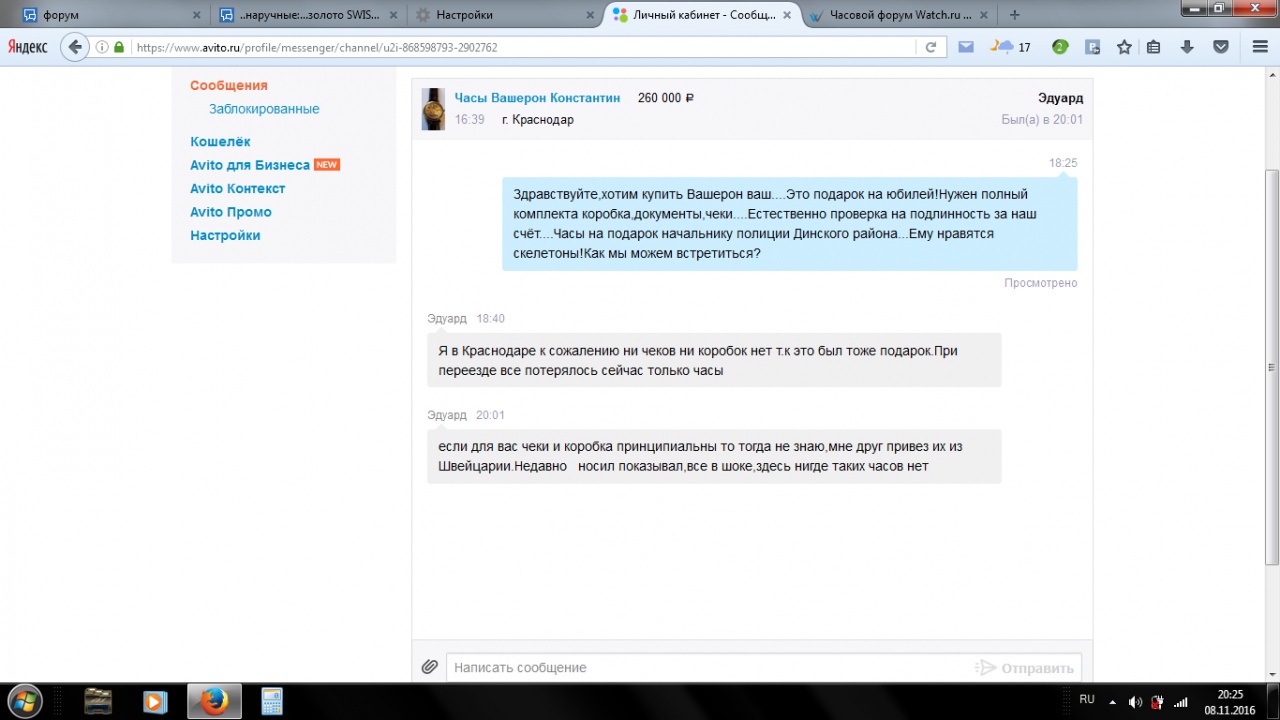Open the media player taskbar icon
Viewport: 1280px width, 720px height.
155,702
